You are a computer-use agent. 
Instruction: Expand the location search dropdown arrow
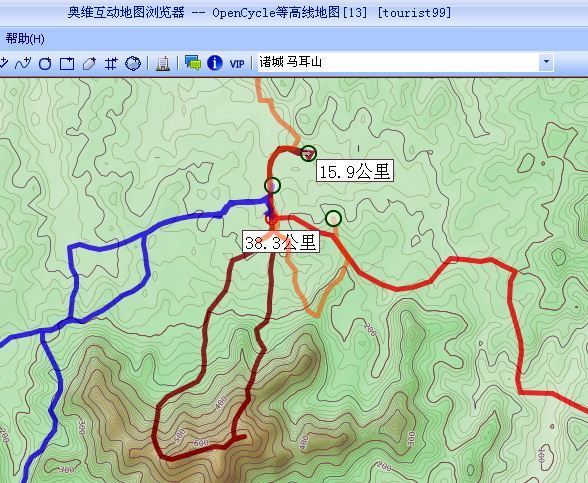546,62
